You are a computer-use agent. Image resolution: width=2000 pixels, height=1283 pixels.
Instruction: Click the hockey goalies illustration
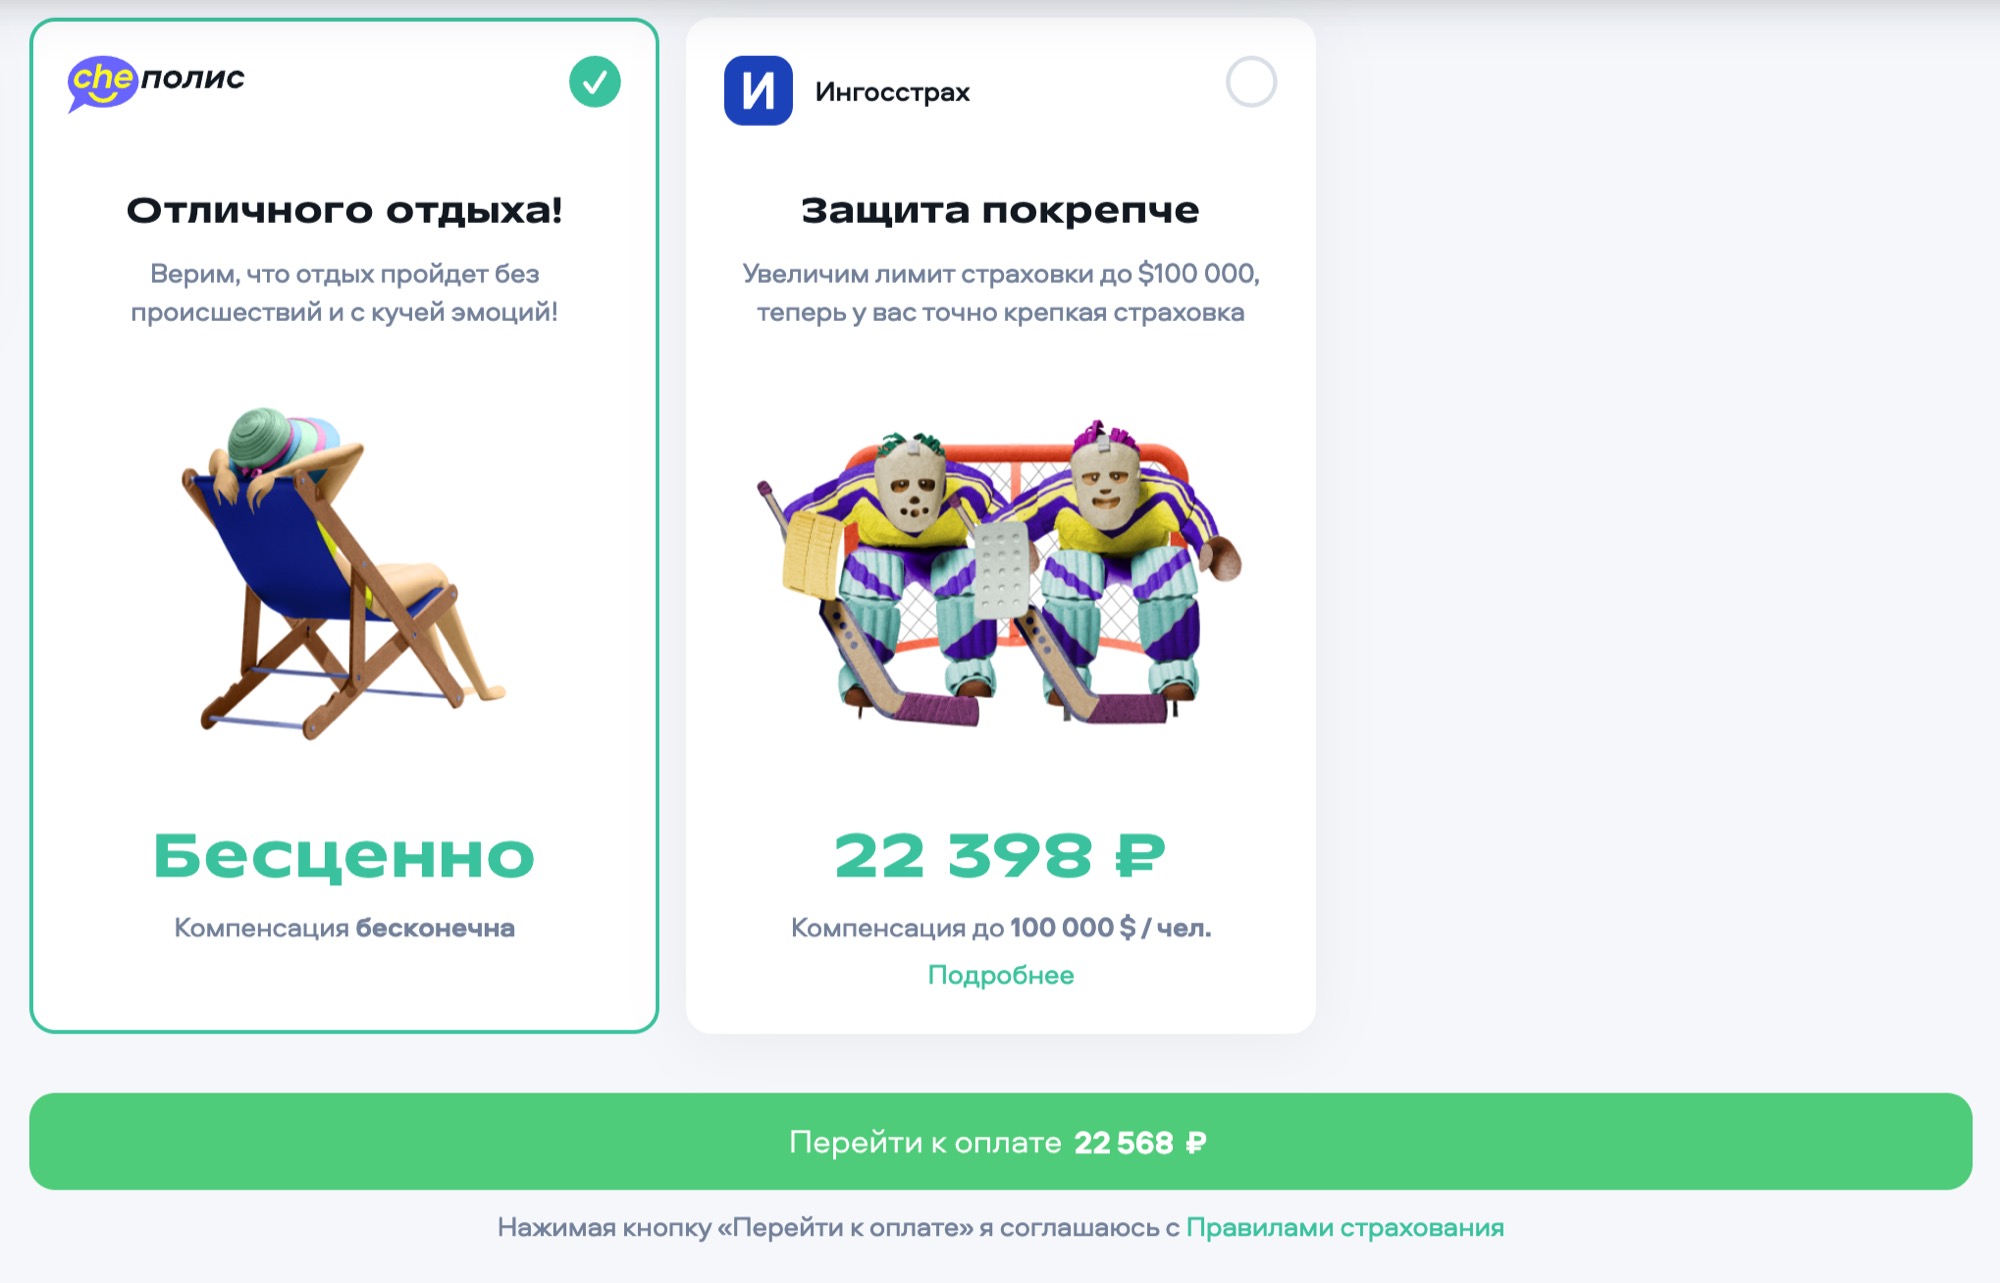click(999, 573)
